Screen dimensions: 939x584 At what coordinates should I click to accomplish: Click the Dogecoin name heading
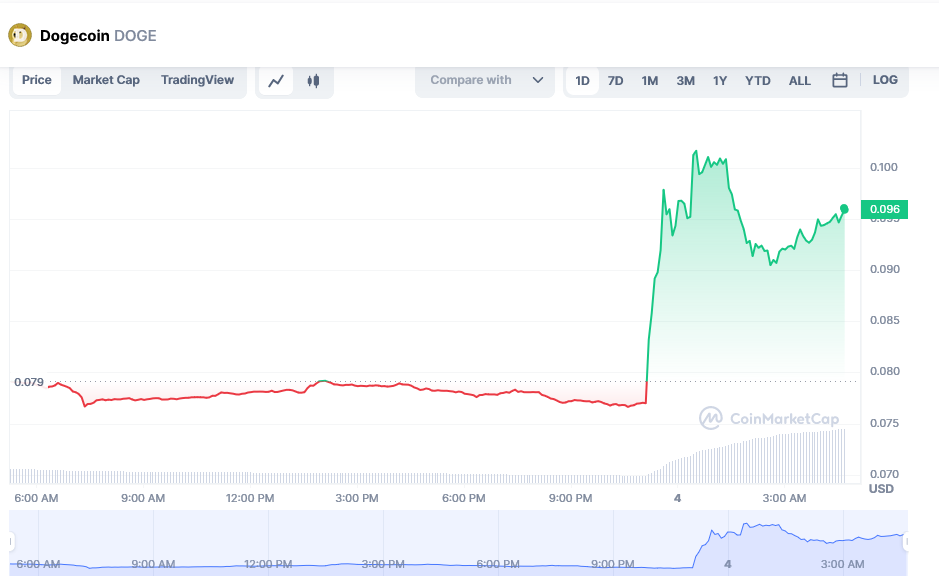click(75, 36)
